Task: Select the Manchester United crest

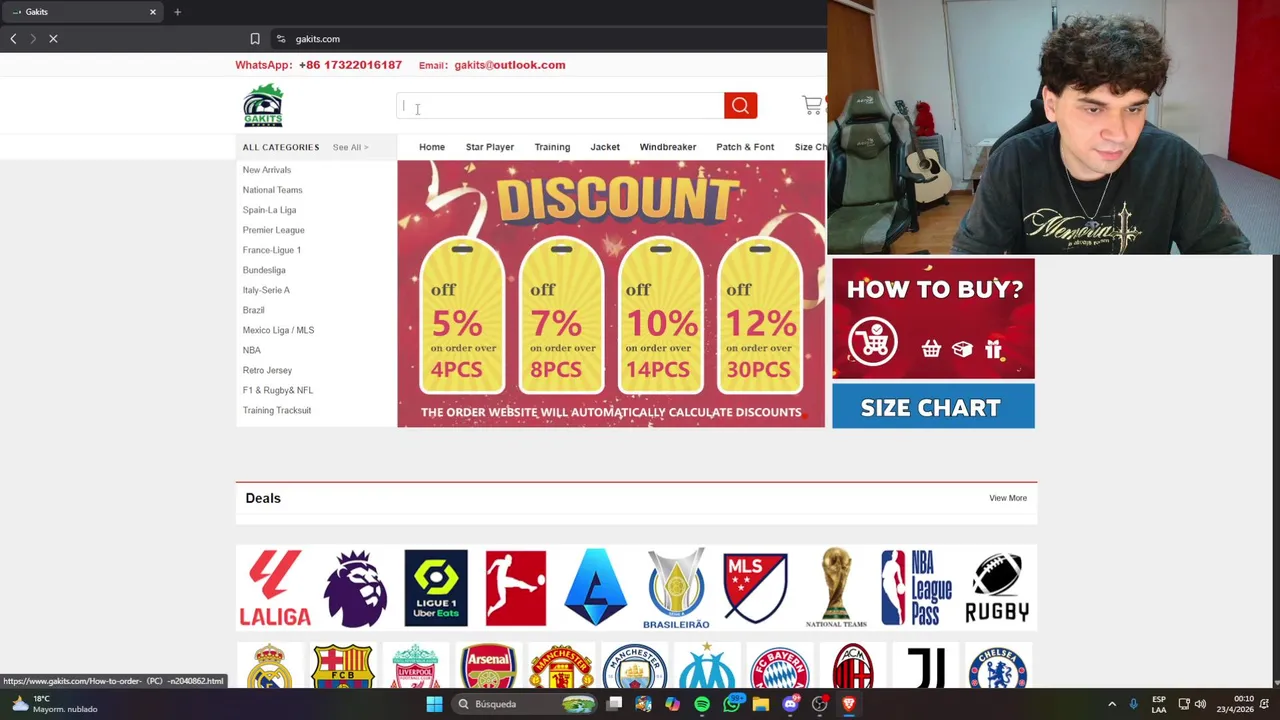Action: tap(561, 667)
